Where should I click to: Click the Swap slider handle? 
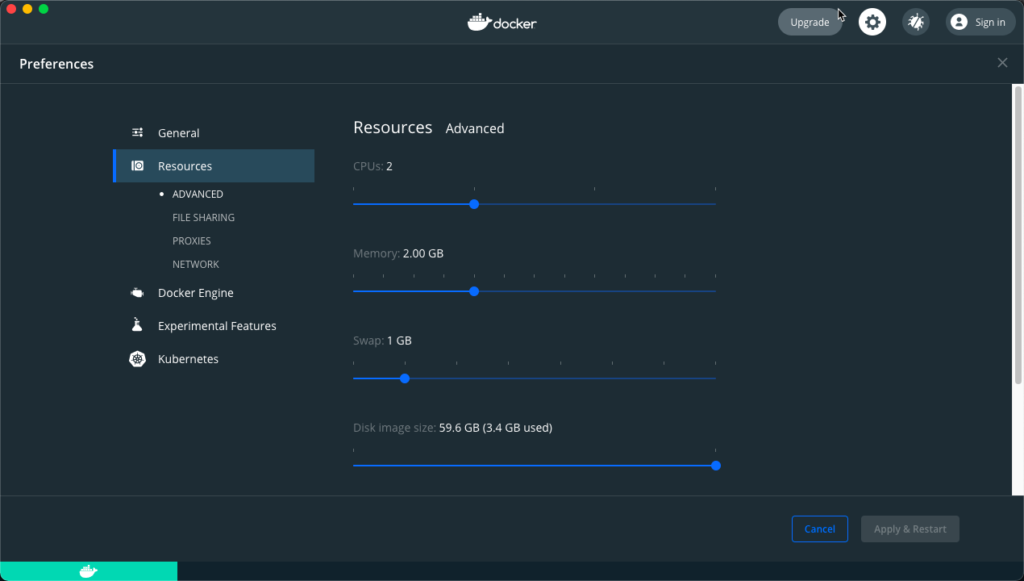click(405, 379)
